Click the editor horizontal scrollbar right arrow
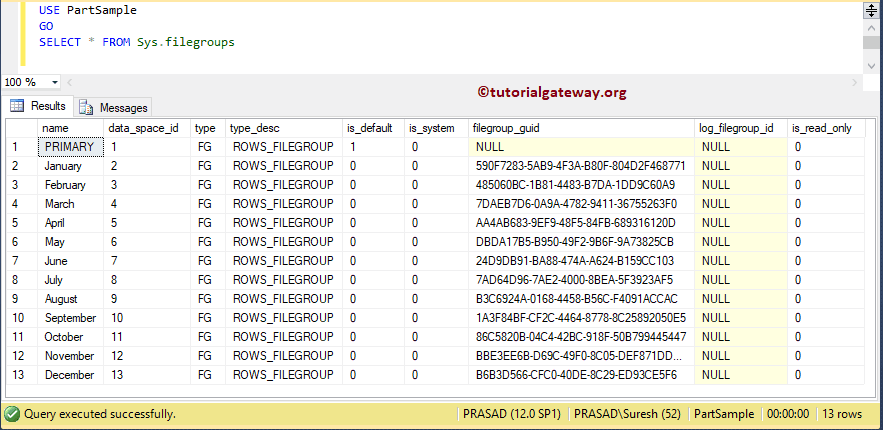The width and height of the screenshot is (883, 430). point(855,82)
